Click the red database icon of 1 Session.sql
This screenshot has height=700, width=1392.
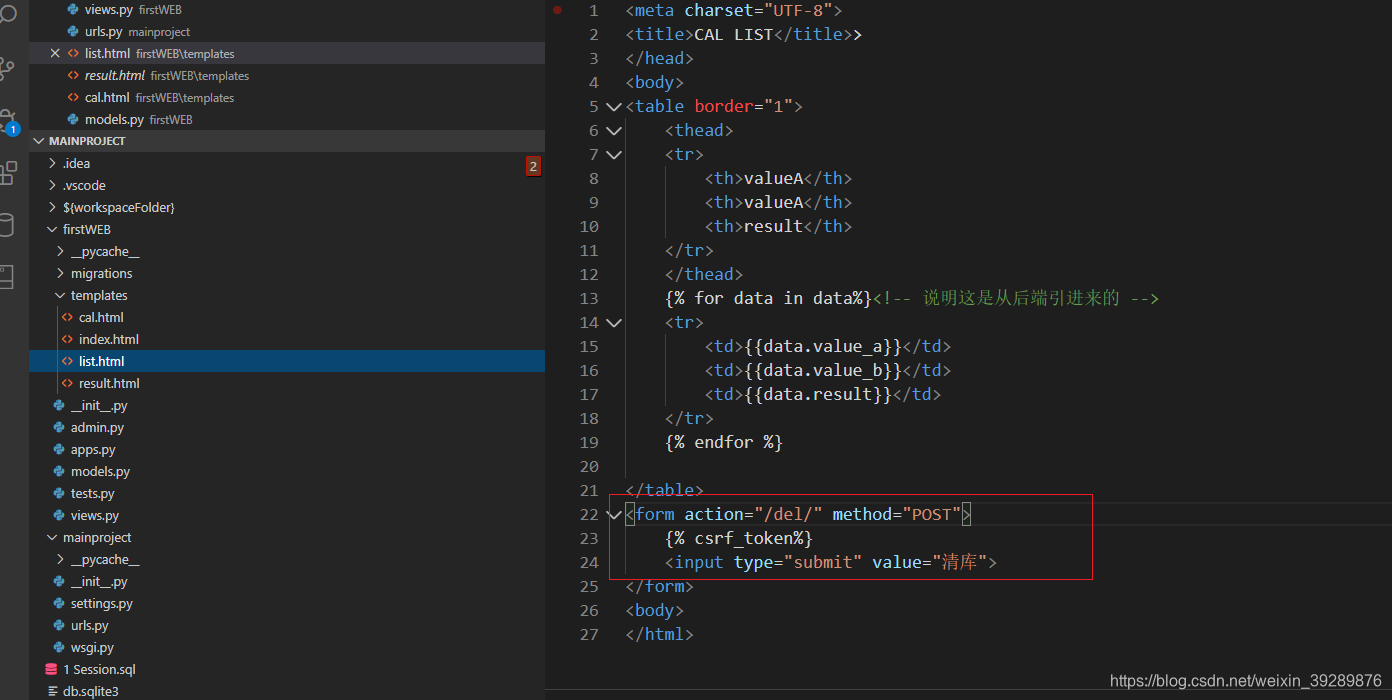(51, 669)
